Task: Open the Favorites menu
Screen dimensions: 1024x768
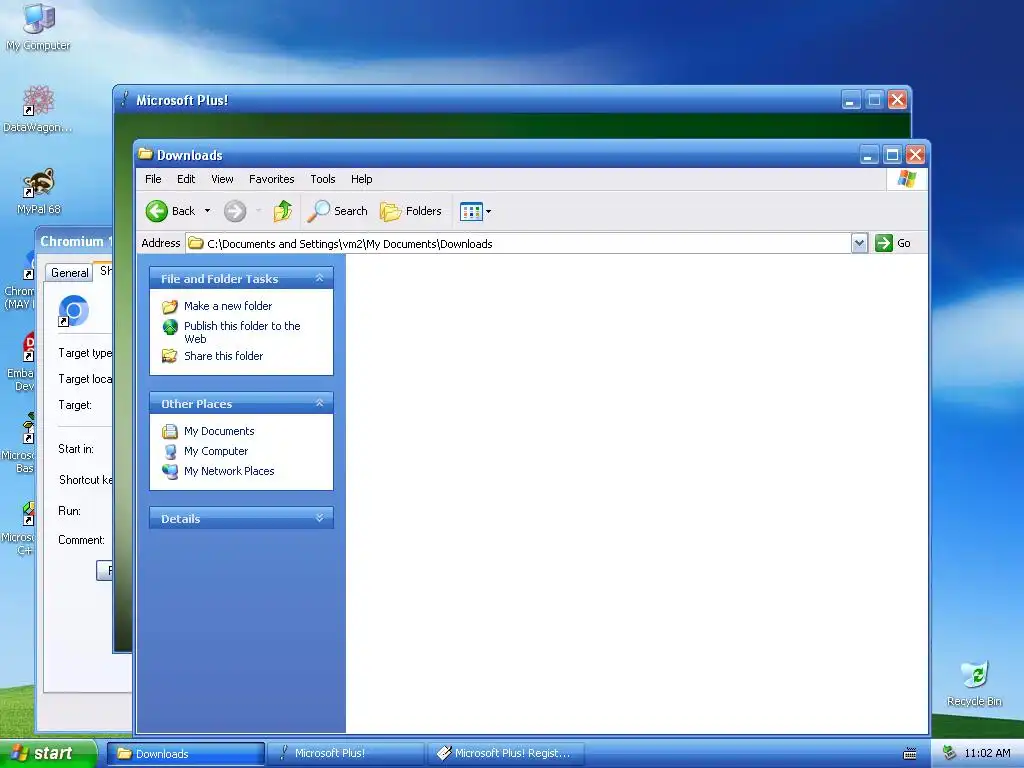Action: pos(272,179)
